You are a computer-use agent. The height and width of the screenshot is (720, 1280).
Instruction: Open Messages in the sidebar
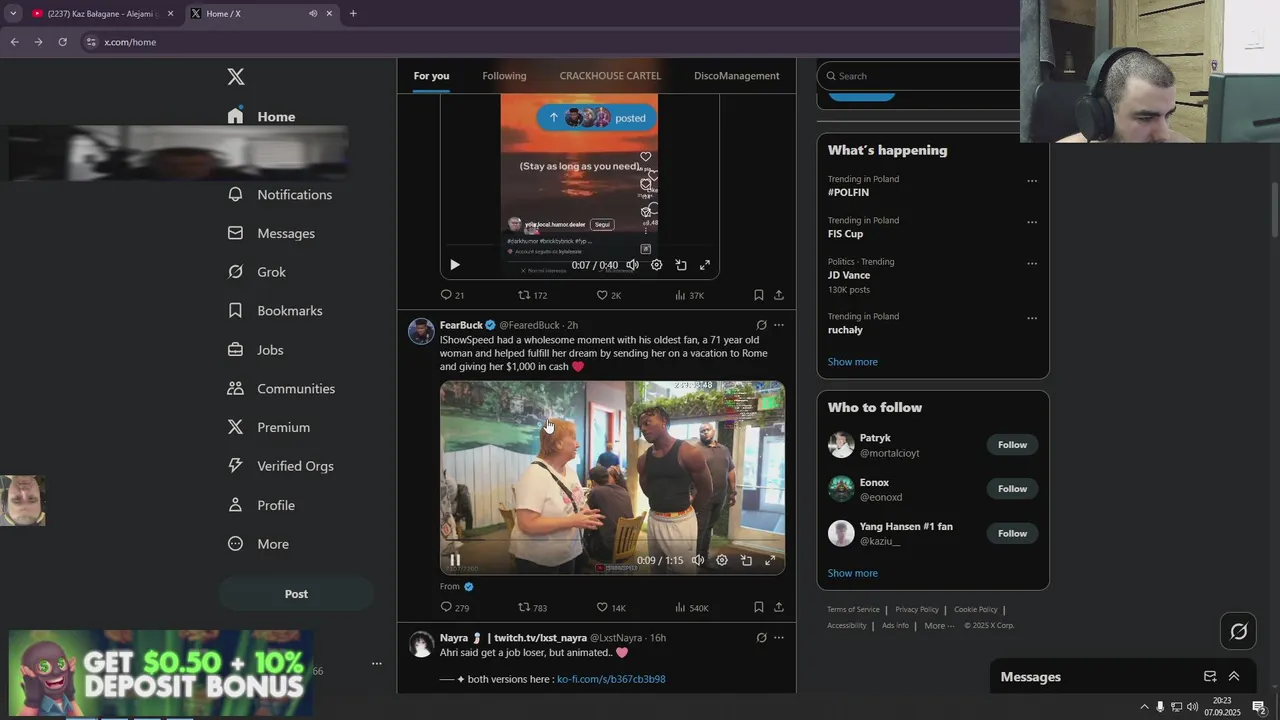tap(271, 233)
